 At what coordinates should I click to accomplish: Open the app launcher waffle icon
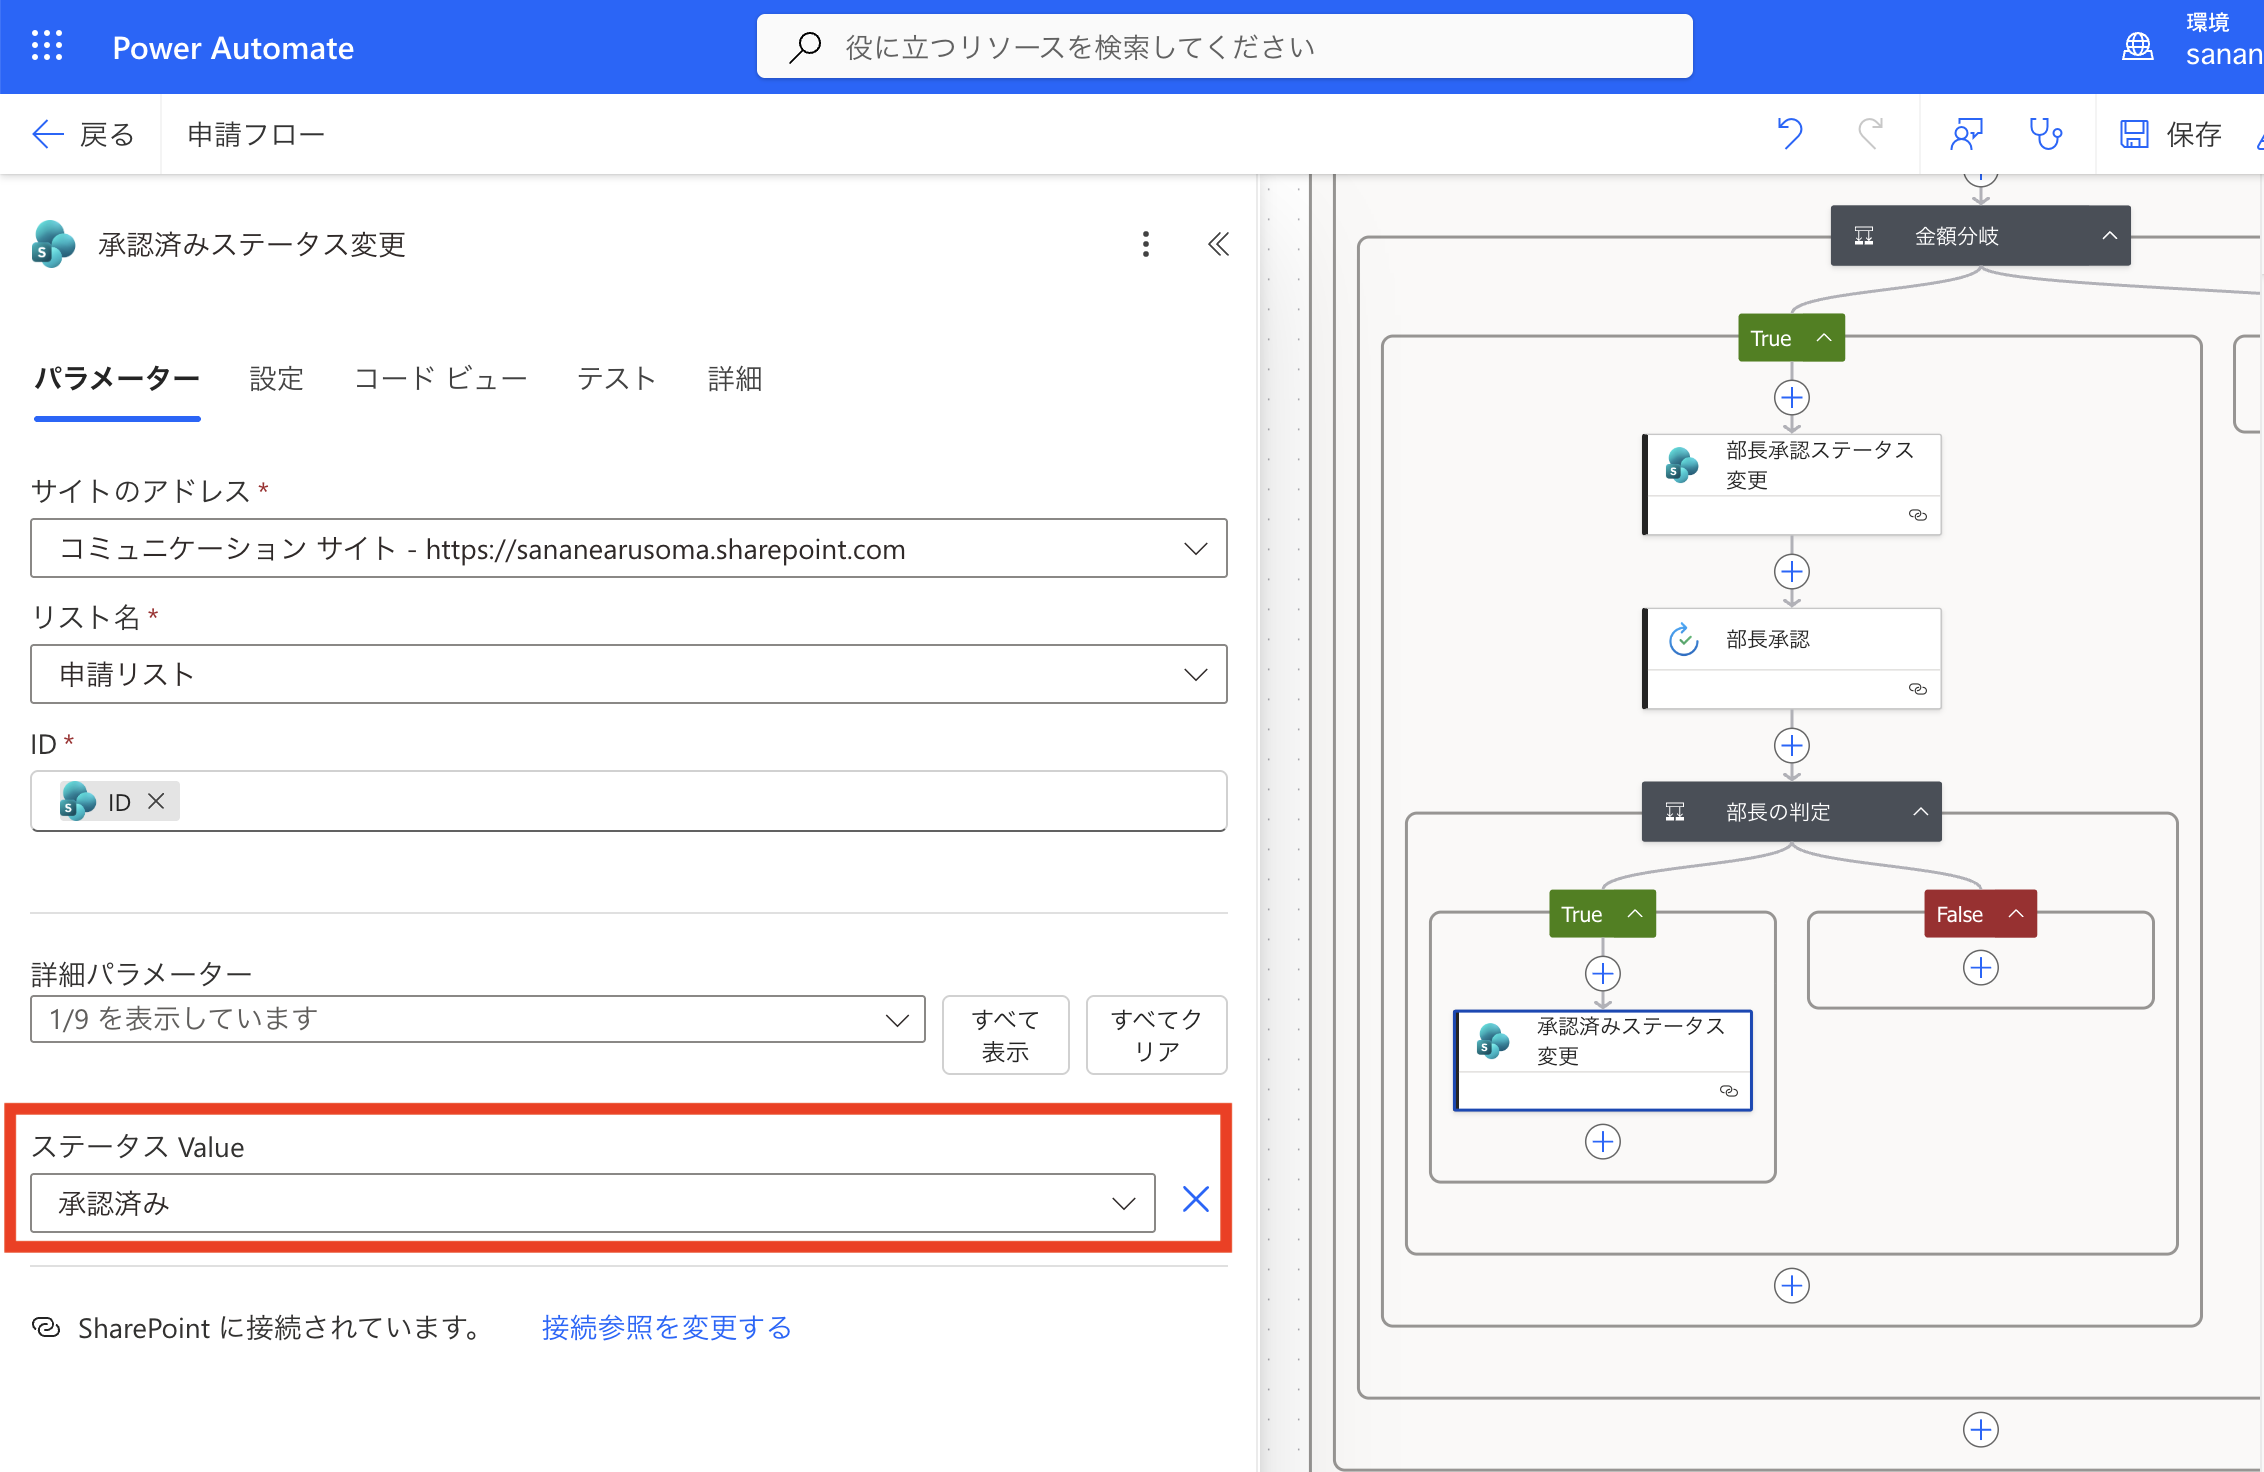click(47, 46)
